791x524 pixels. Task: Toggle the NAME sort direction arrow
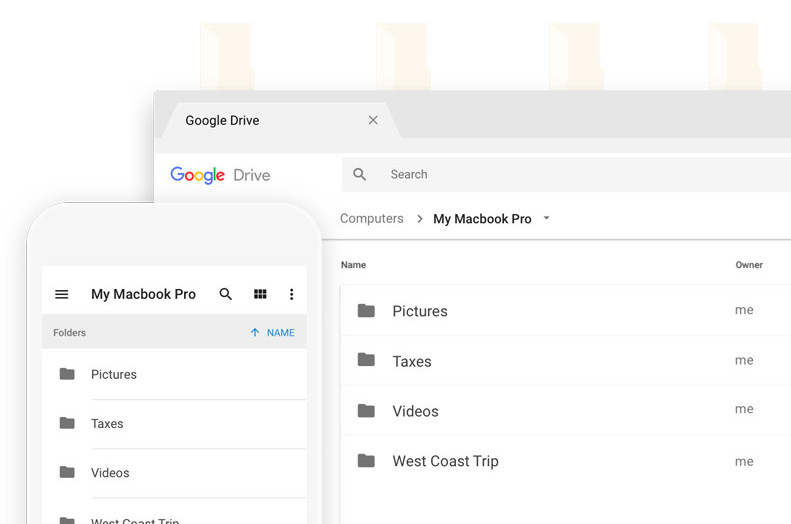click(255, 333)
